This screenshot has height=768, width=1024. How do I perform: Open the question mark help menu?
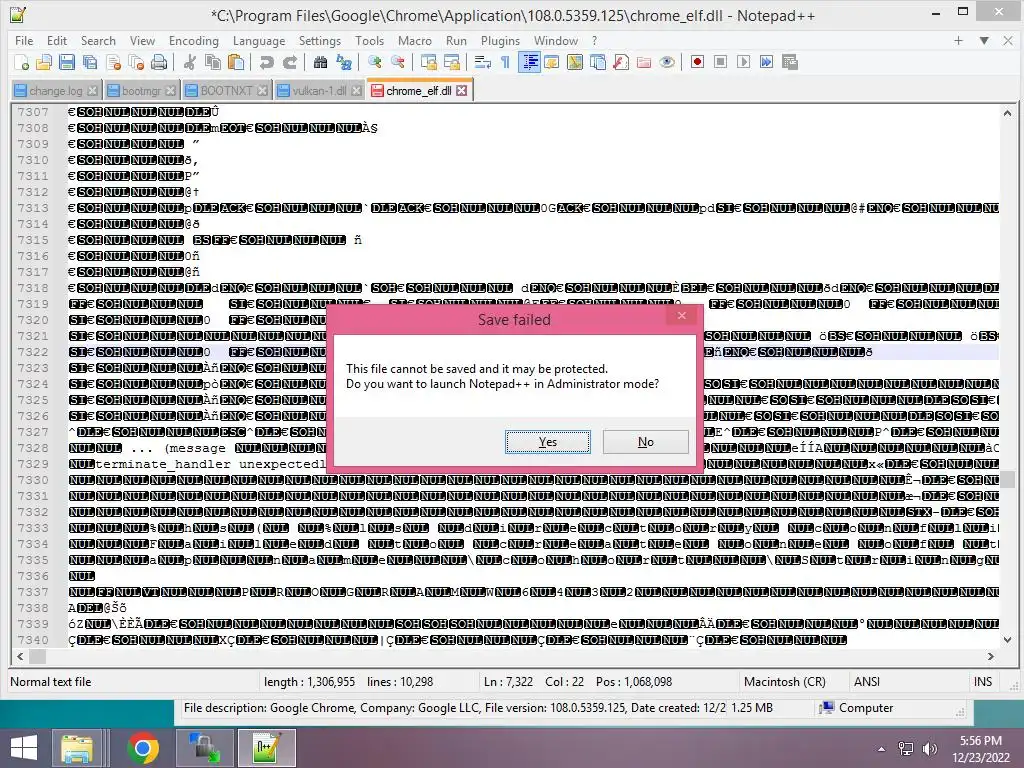click(x=594, y=40)
